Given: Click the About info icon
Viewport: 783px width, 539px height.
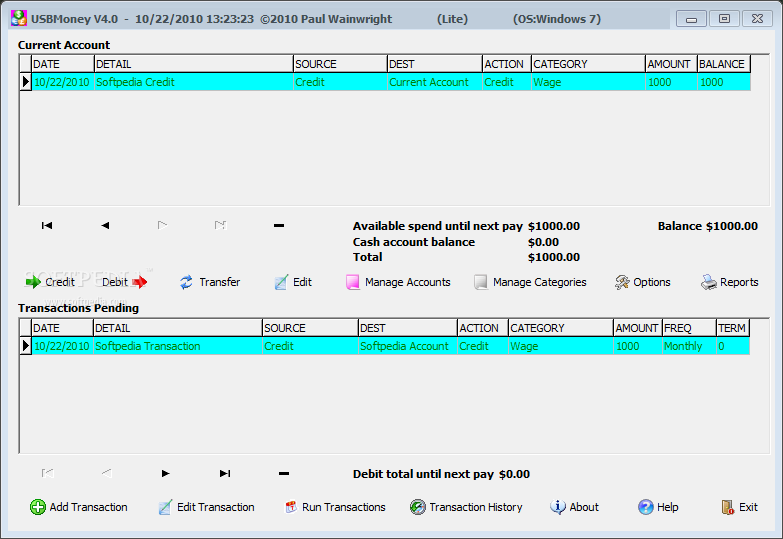Looking at the screenshot, I should 557,507.
